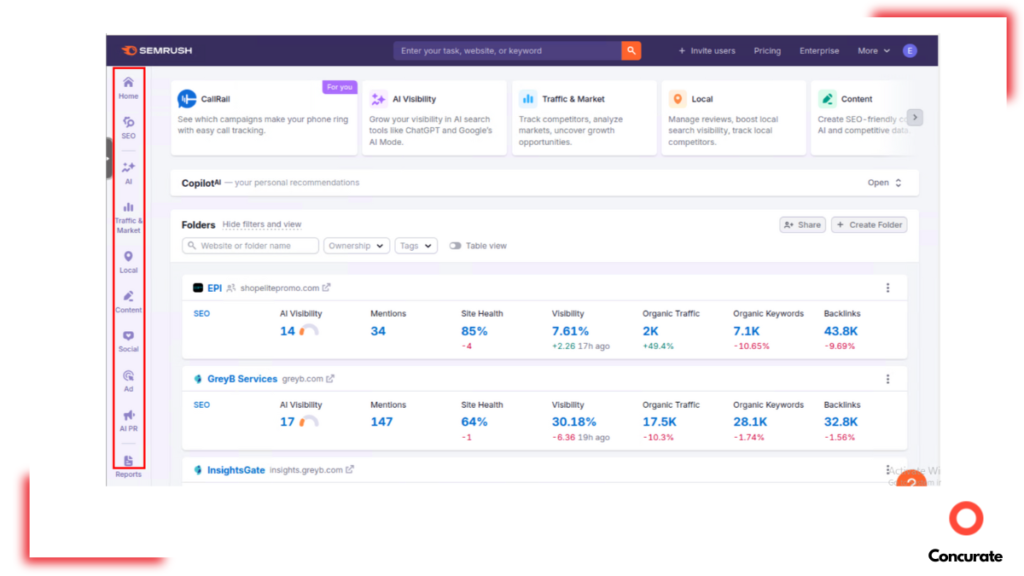
Task: Open the AI PR section
Action: point(128,421)
